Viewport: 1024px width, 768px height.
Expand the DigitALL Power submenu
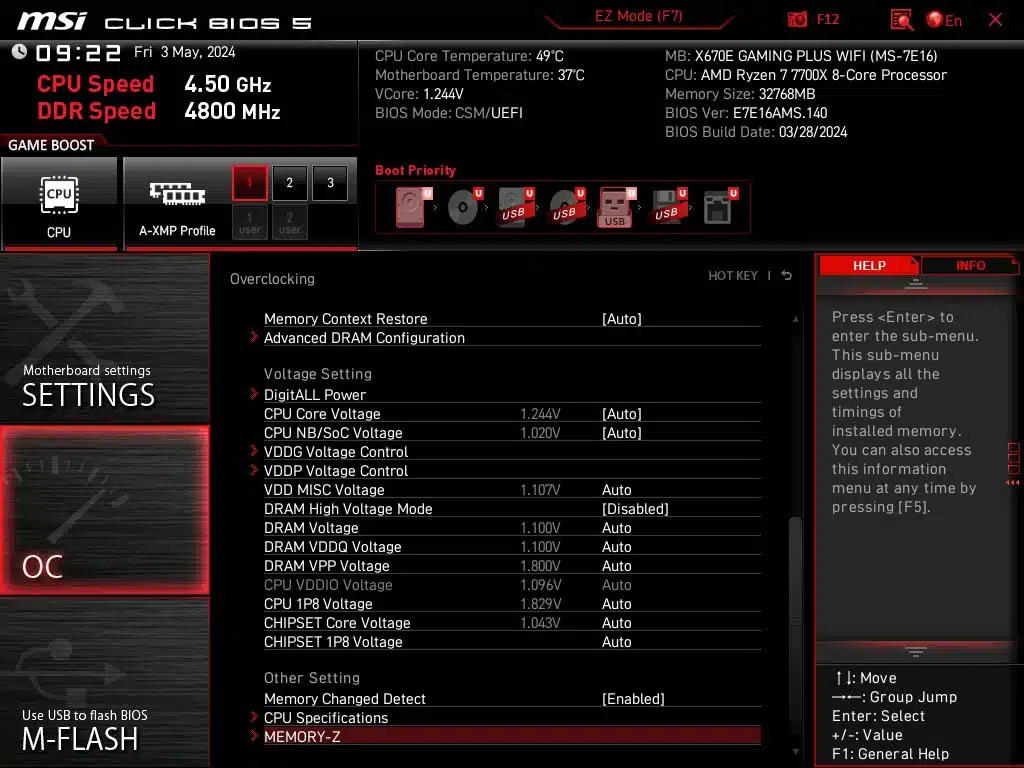315,395
